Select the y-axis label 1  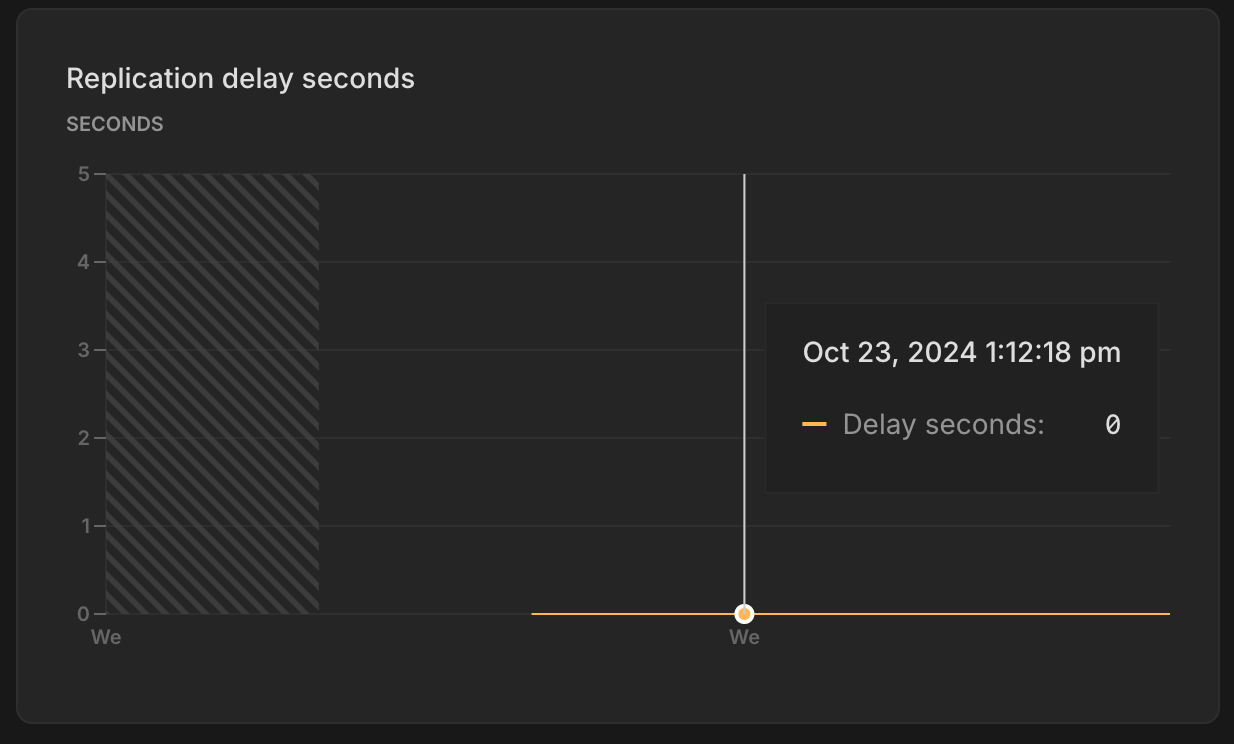point(84,526)
